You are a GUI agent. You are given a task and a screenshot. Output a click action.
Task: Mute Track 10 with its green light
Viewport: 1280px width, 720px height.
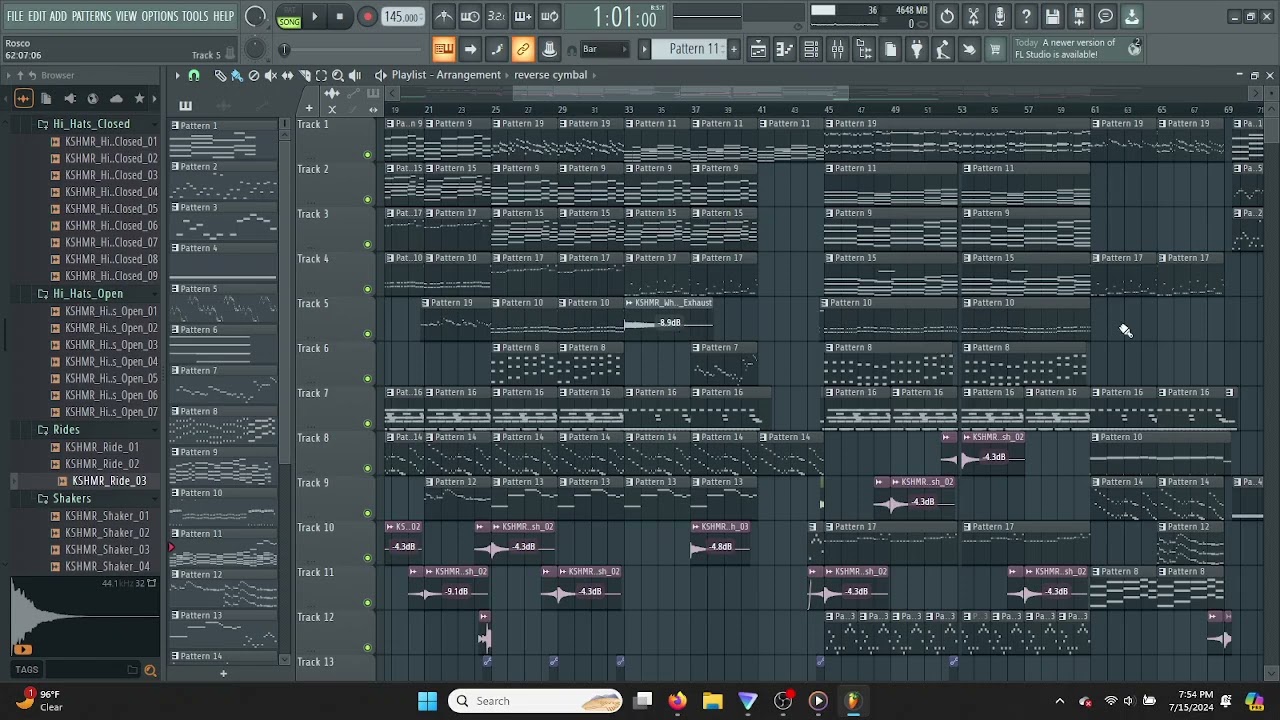[x=367, y=558]
